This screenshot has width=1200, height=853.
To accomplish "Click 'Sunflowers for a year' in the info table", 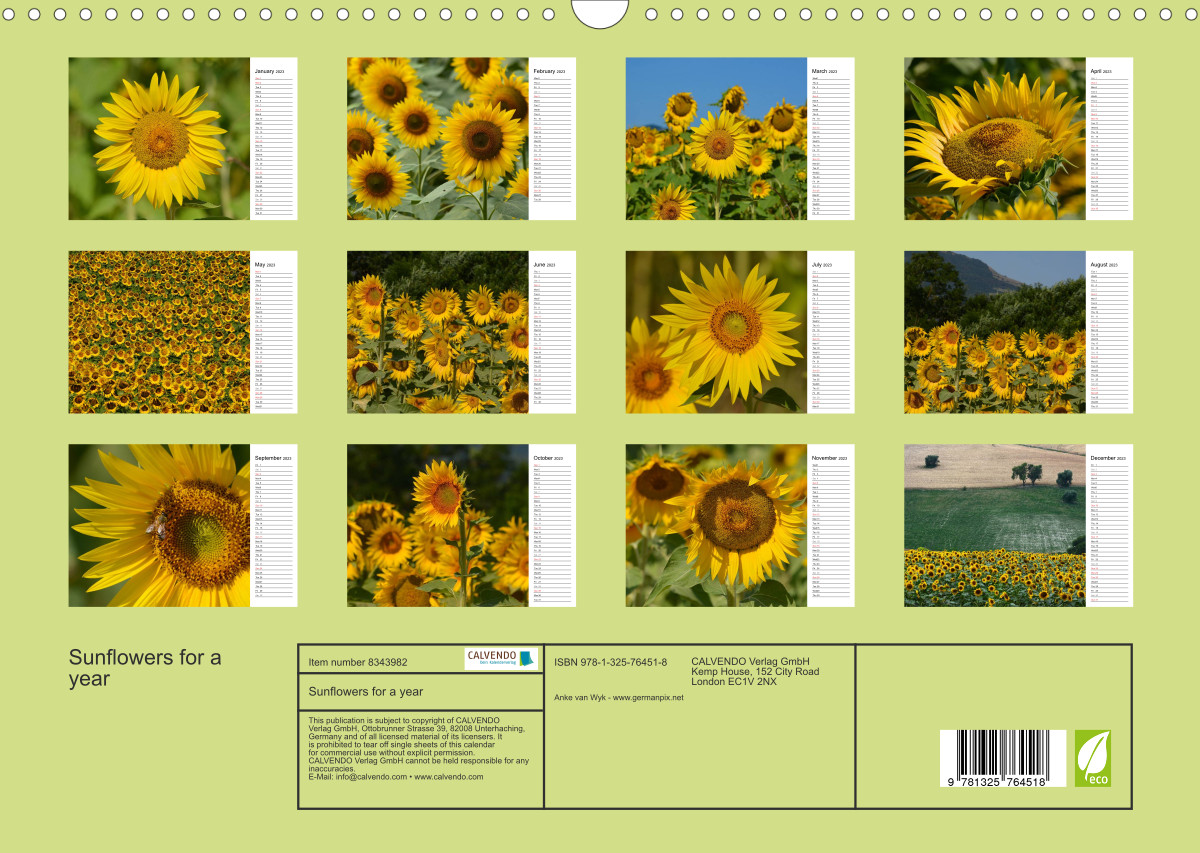I will [366, 691].
